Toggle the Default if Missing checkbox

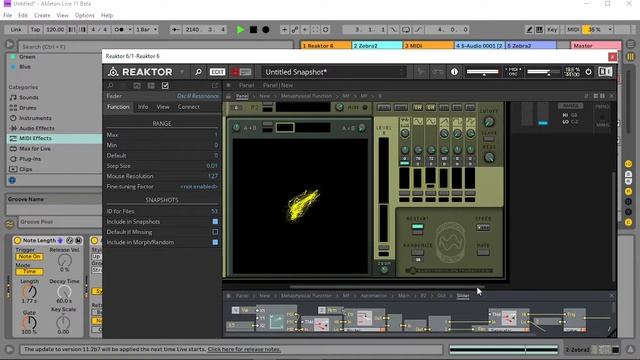tap(215, 232)
